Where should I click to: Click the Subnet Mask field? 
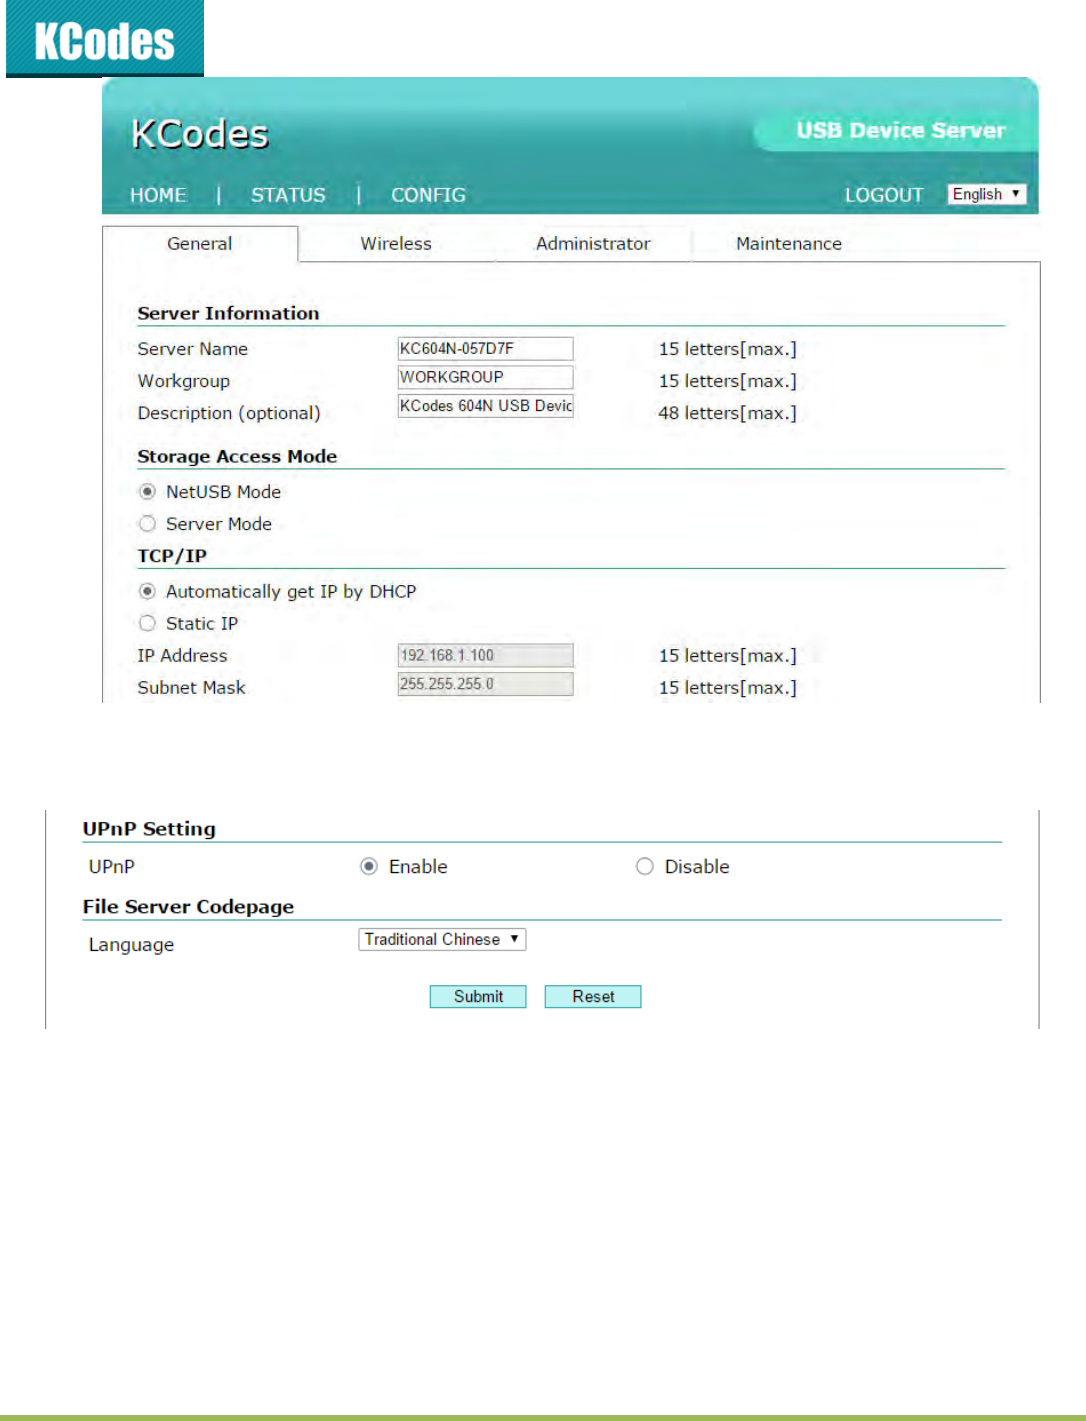[485, 684]
